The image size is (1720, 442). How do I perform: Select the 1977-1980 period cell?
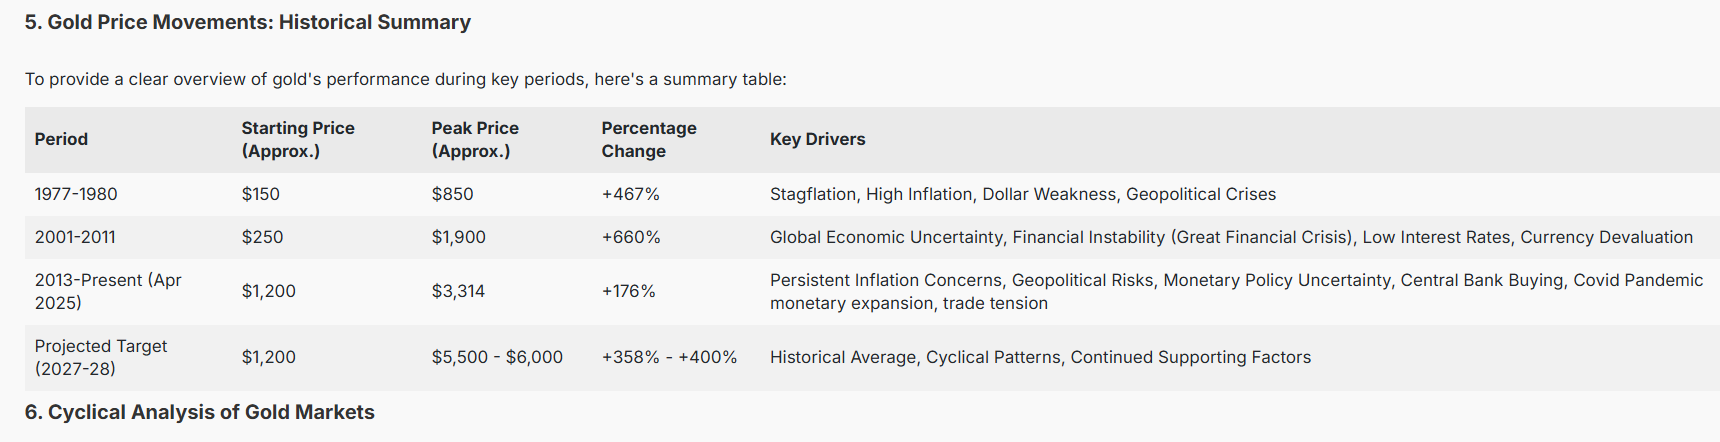pos(76,194)
